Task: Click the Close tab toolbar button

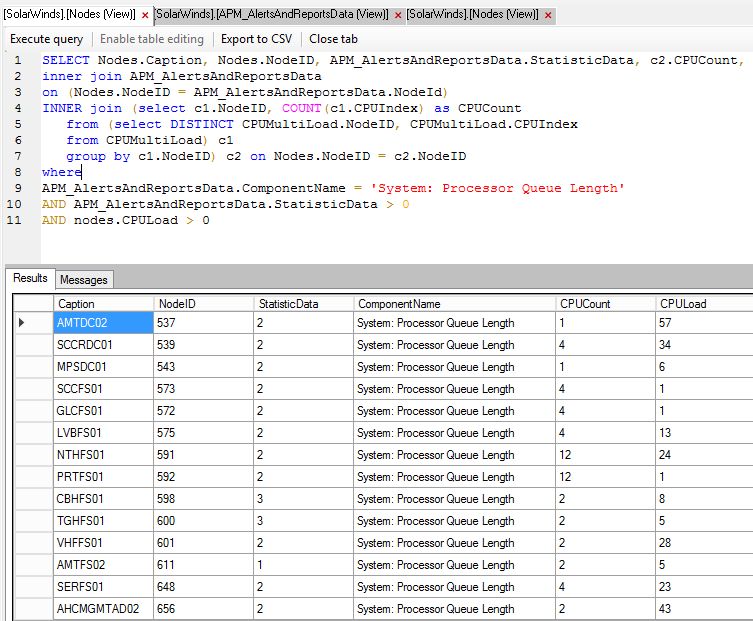Action: 333,39
